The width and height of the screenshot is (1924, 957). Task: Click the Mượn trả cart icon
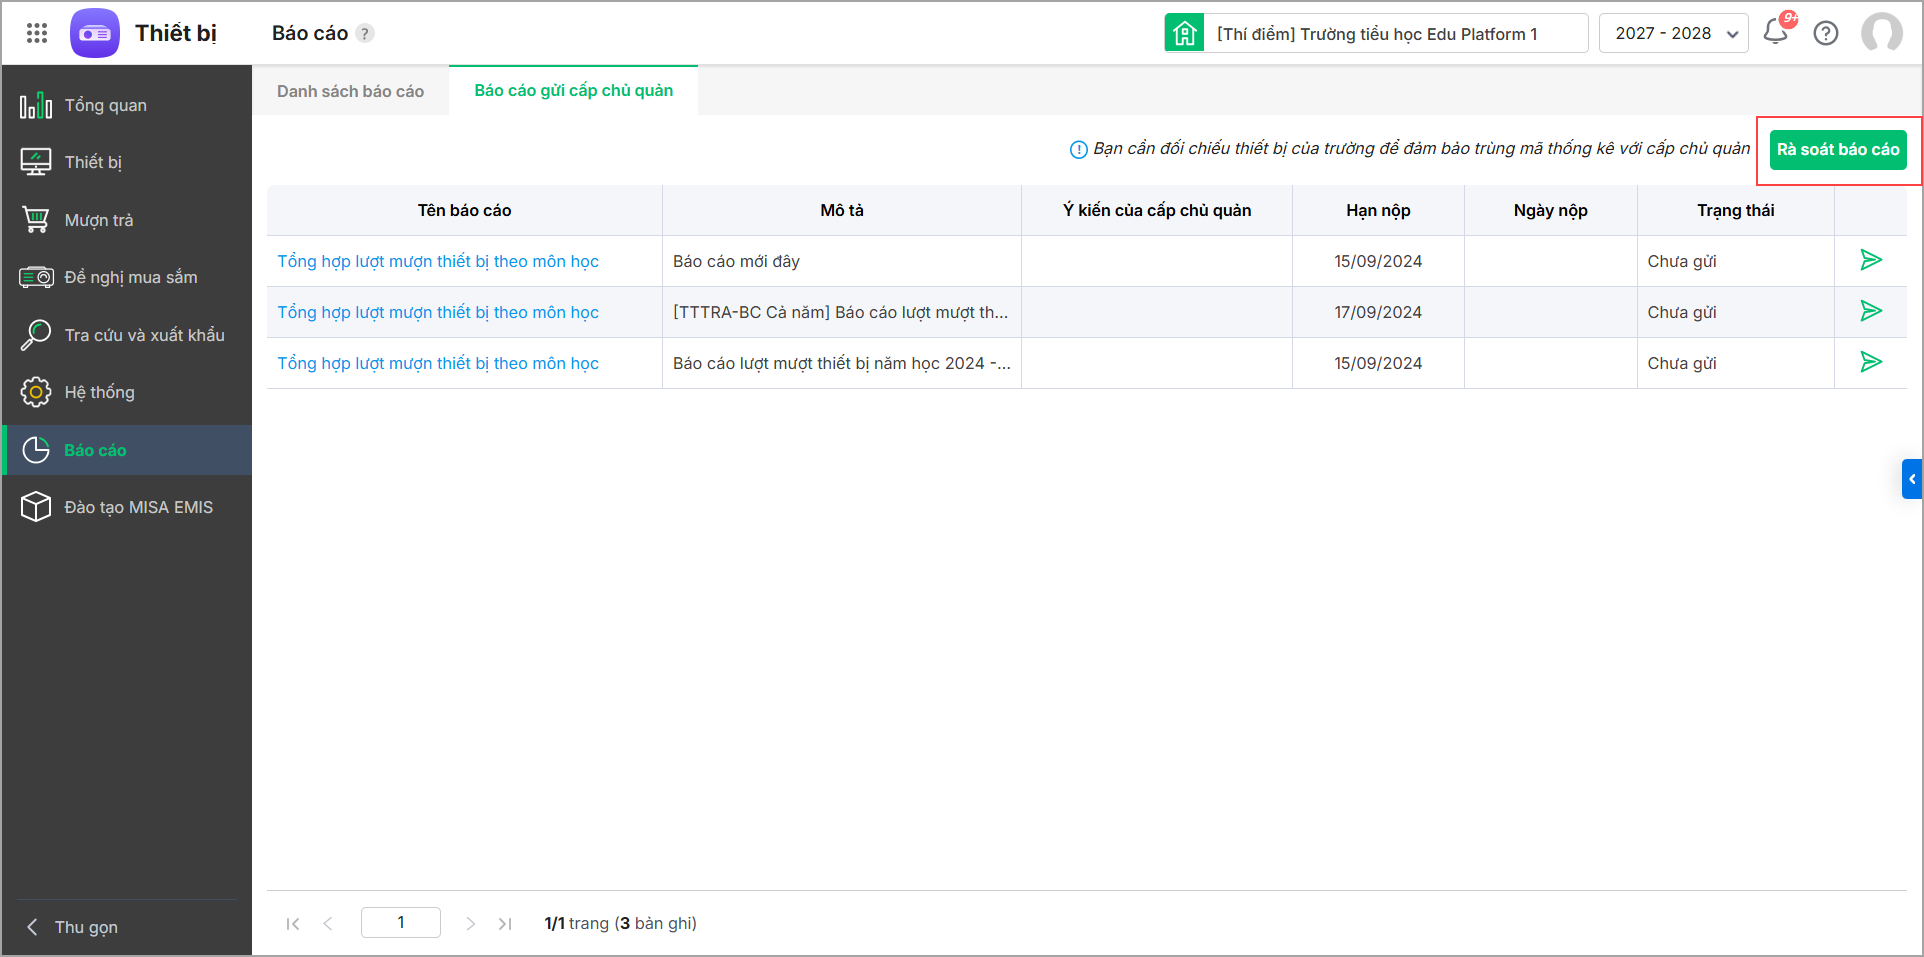point(36,220)
